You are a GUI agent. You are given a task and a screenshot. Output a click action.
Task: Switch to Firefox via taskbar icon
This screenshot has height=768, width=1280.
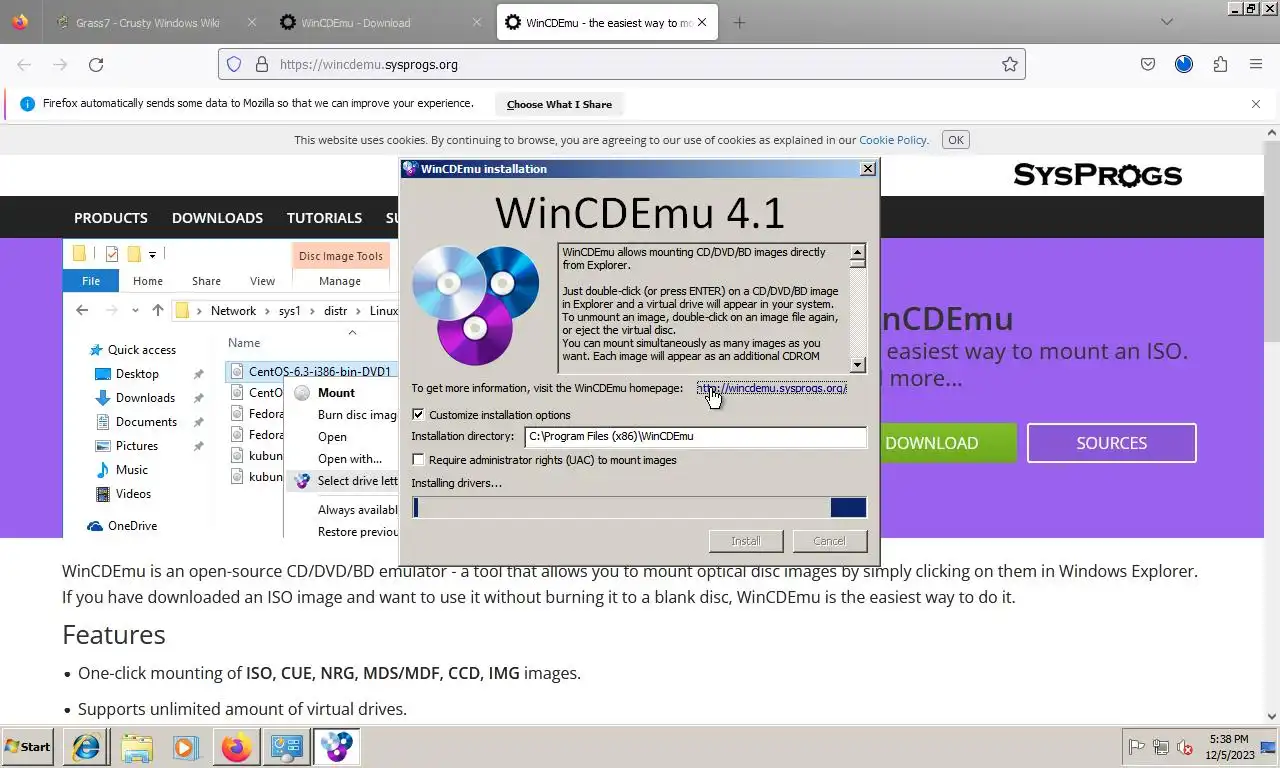point(236,747)
